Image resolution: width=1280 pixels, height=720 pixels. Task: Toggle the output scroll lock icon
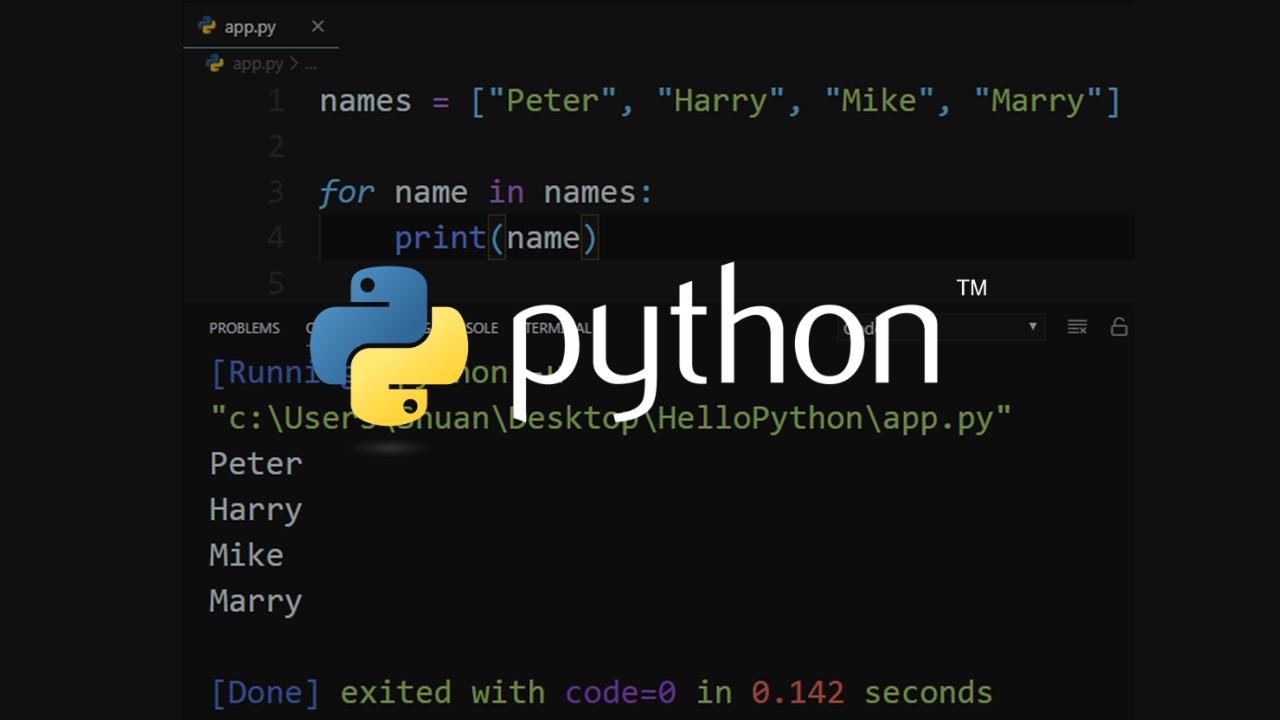1119,327
